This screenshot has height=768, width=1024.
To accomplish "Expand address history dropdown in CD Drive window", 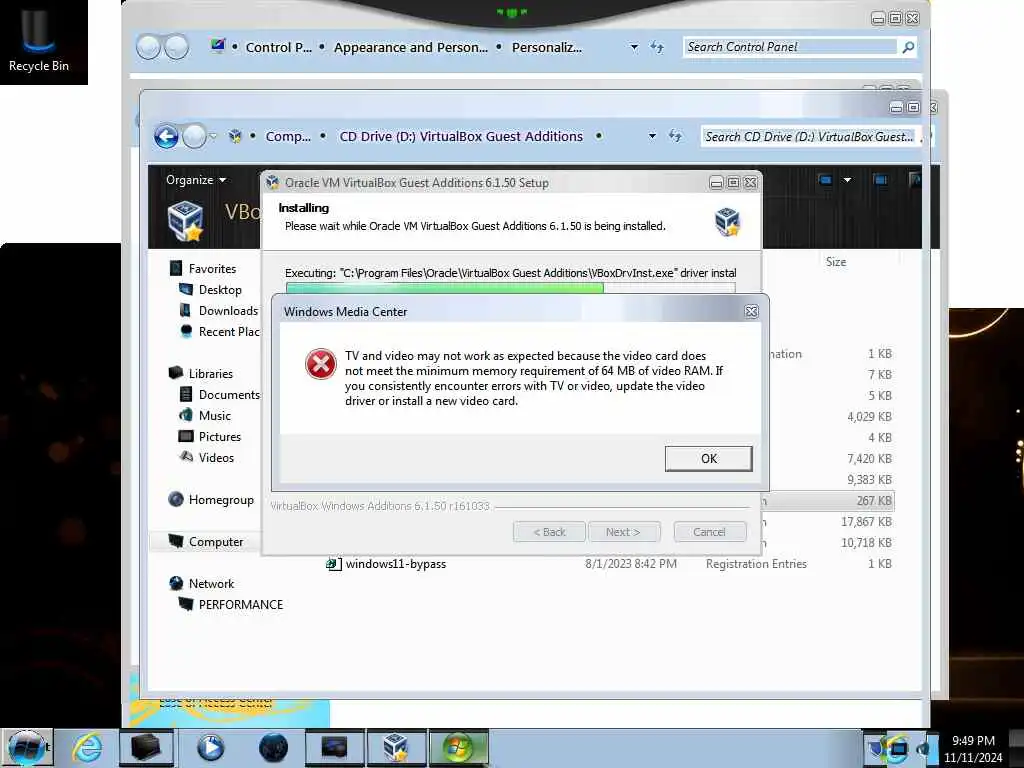I will (652, 136).
